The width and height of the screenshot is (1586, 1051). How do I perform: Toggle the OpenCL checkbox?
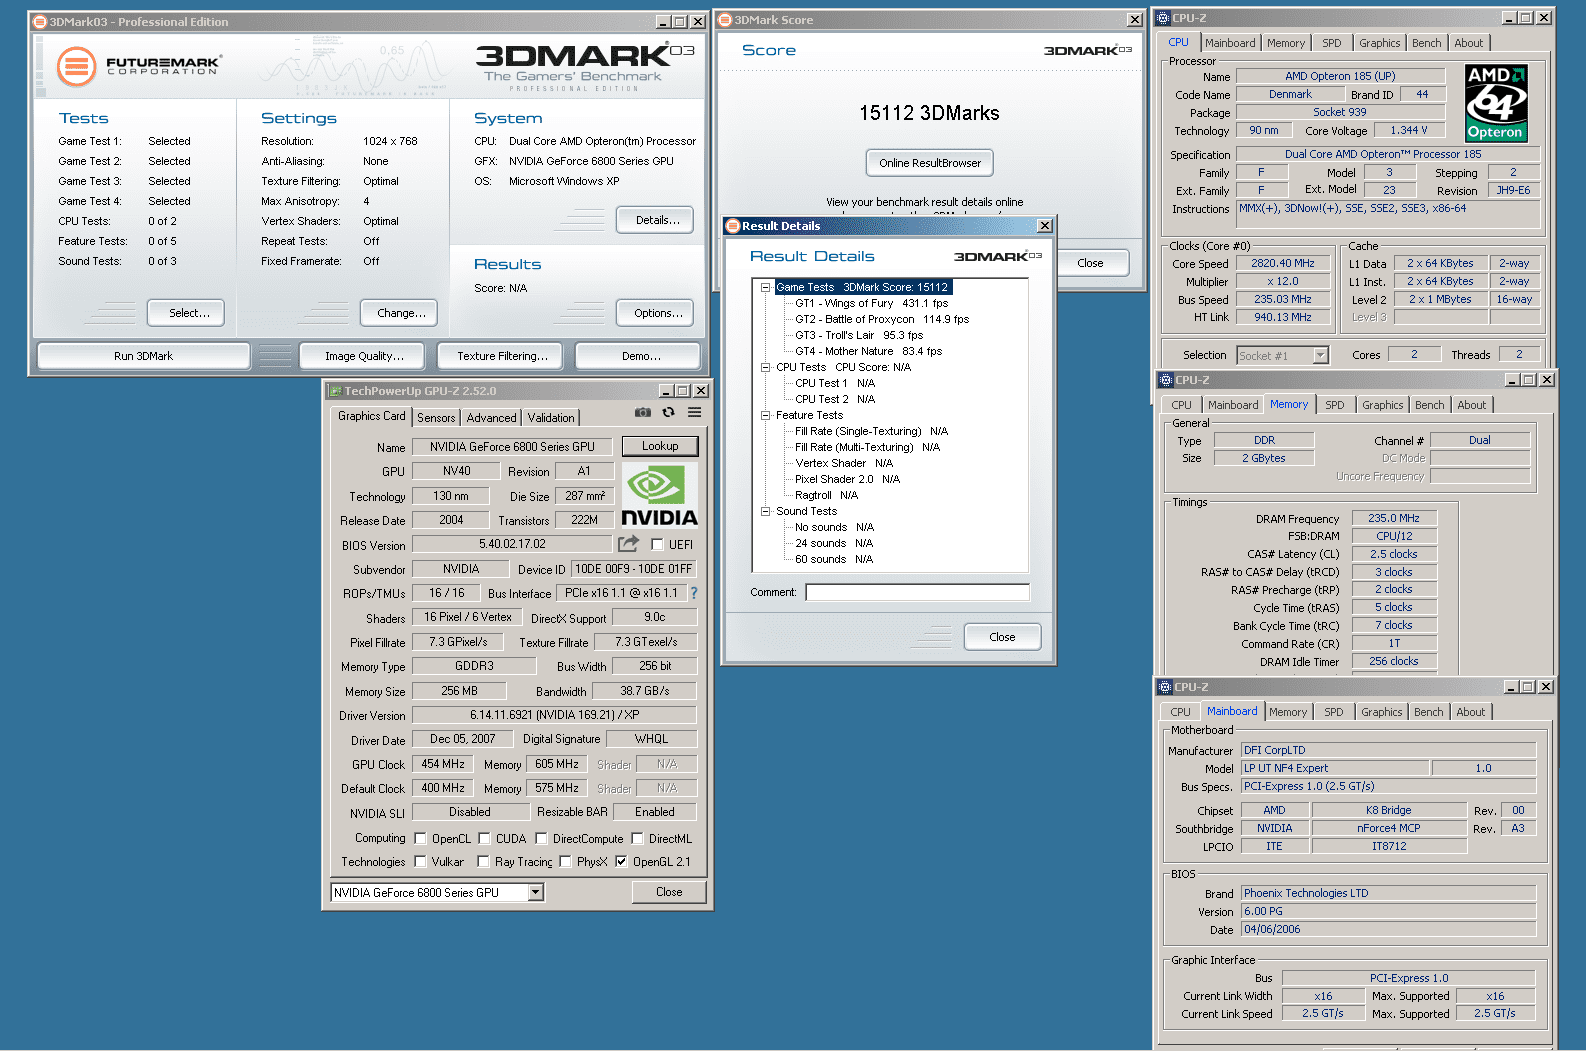tap(420, 839)
